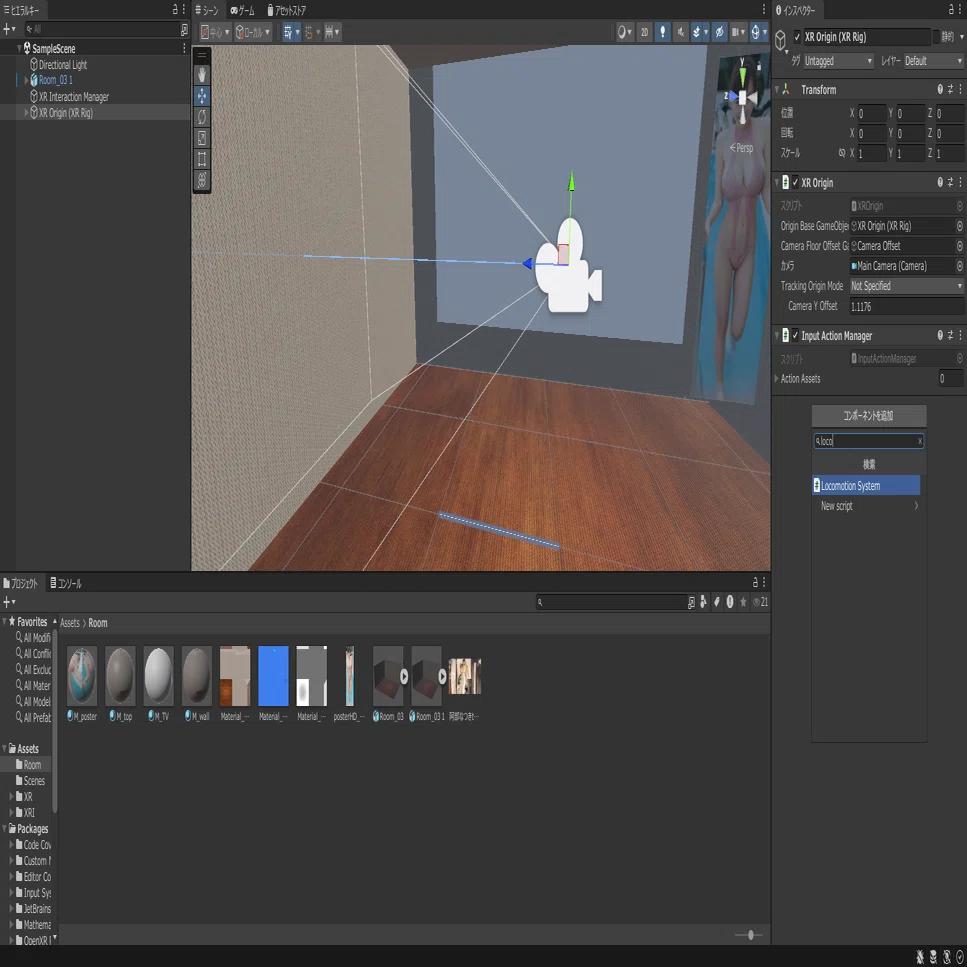Toggle XR Origin component enabled checkbox
The height and width of the screenshot is (967, 967).
[795, 183]
